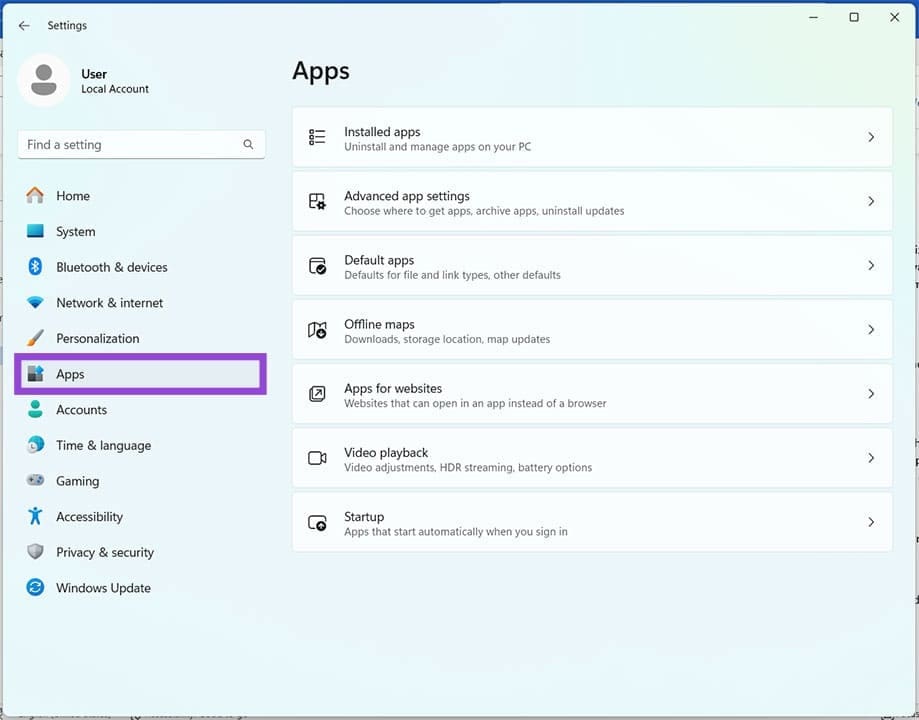Open the Accessibility figure icon
The height and width of the screenshot is (720, 919).
point(35,516)
